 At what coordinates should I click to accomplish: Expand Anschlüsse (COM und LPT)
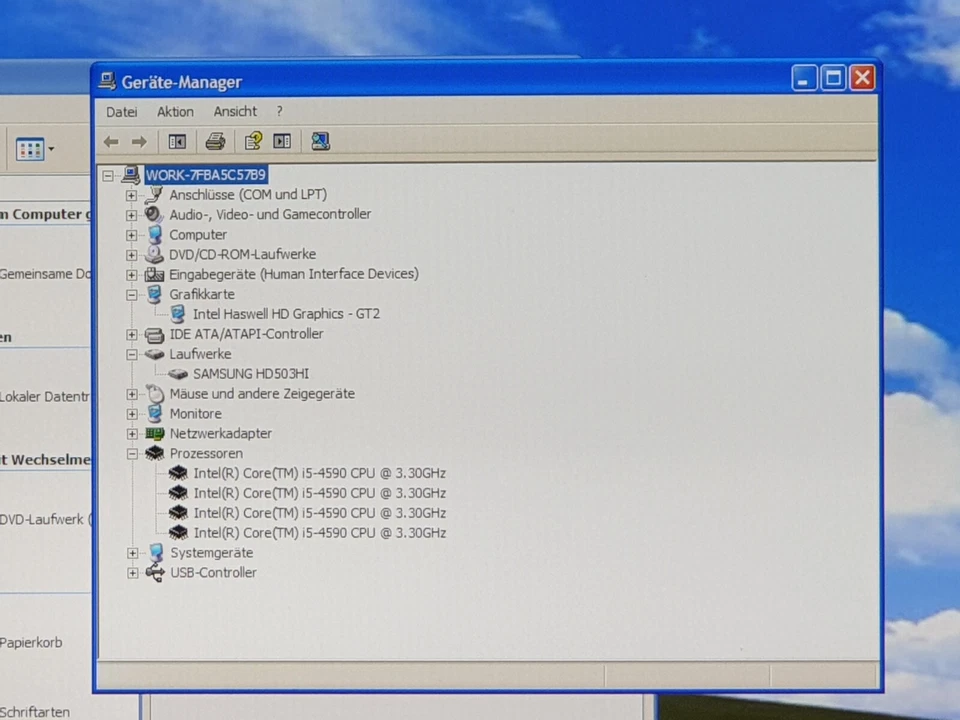(131, 196)
